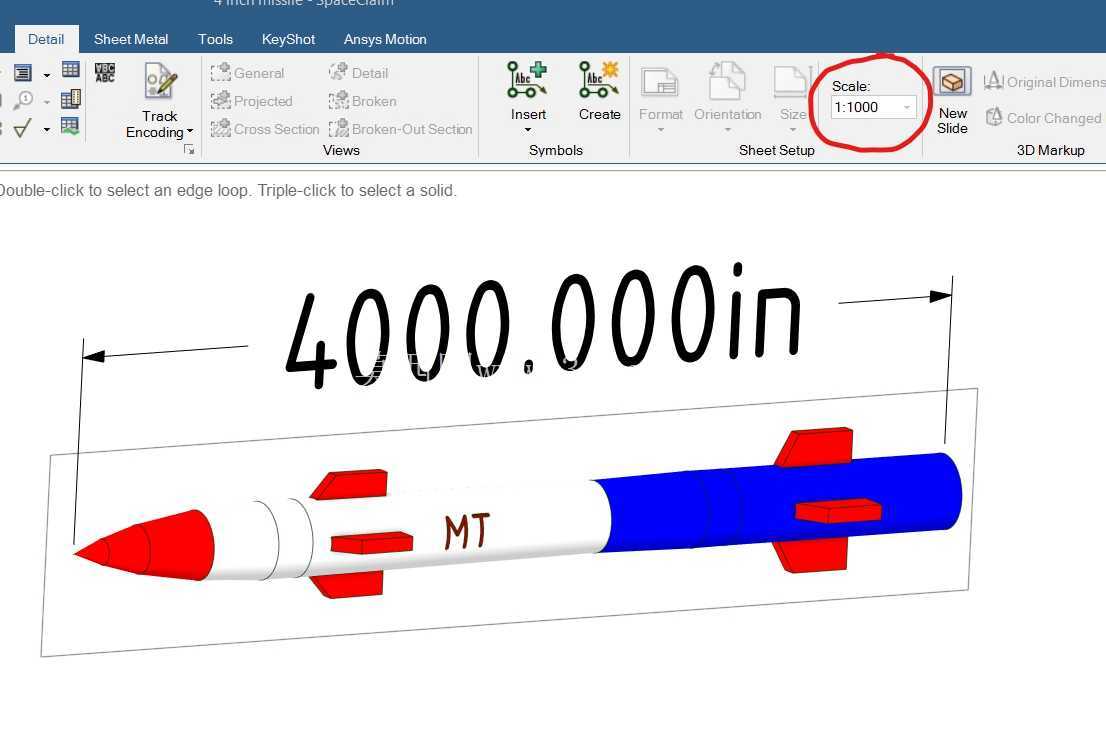The width and height of the screenshot is (1106, 746).
Task: Switch to the KeyShot ribbon tab
Action: pyautogui.click(x=288, y=39)
